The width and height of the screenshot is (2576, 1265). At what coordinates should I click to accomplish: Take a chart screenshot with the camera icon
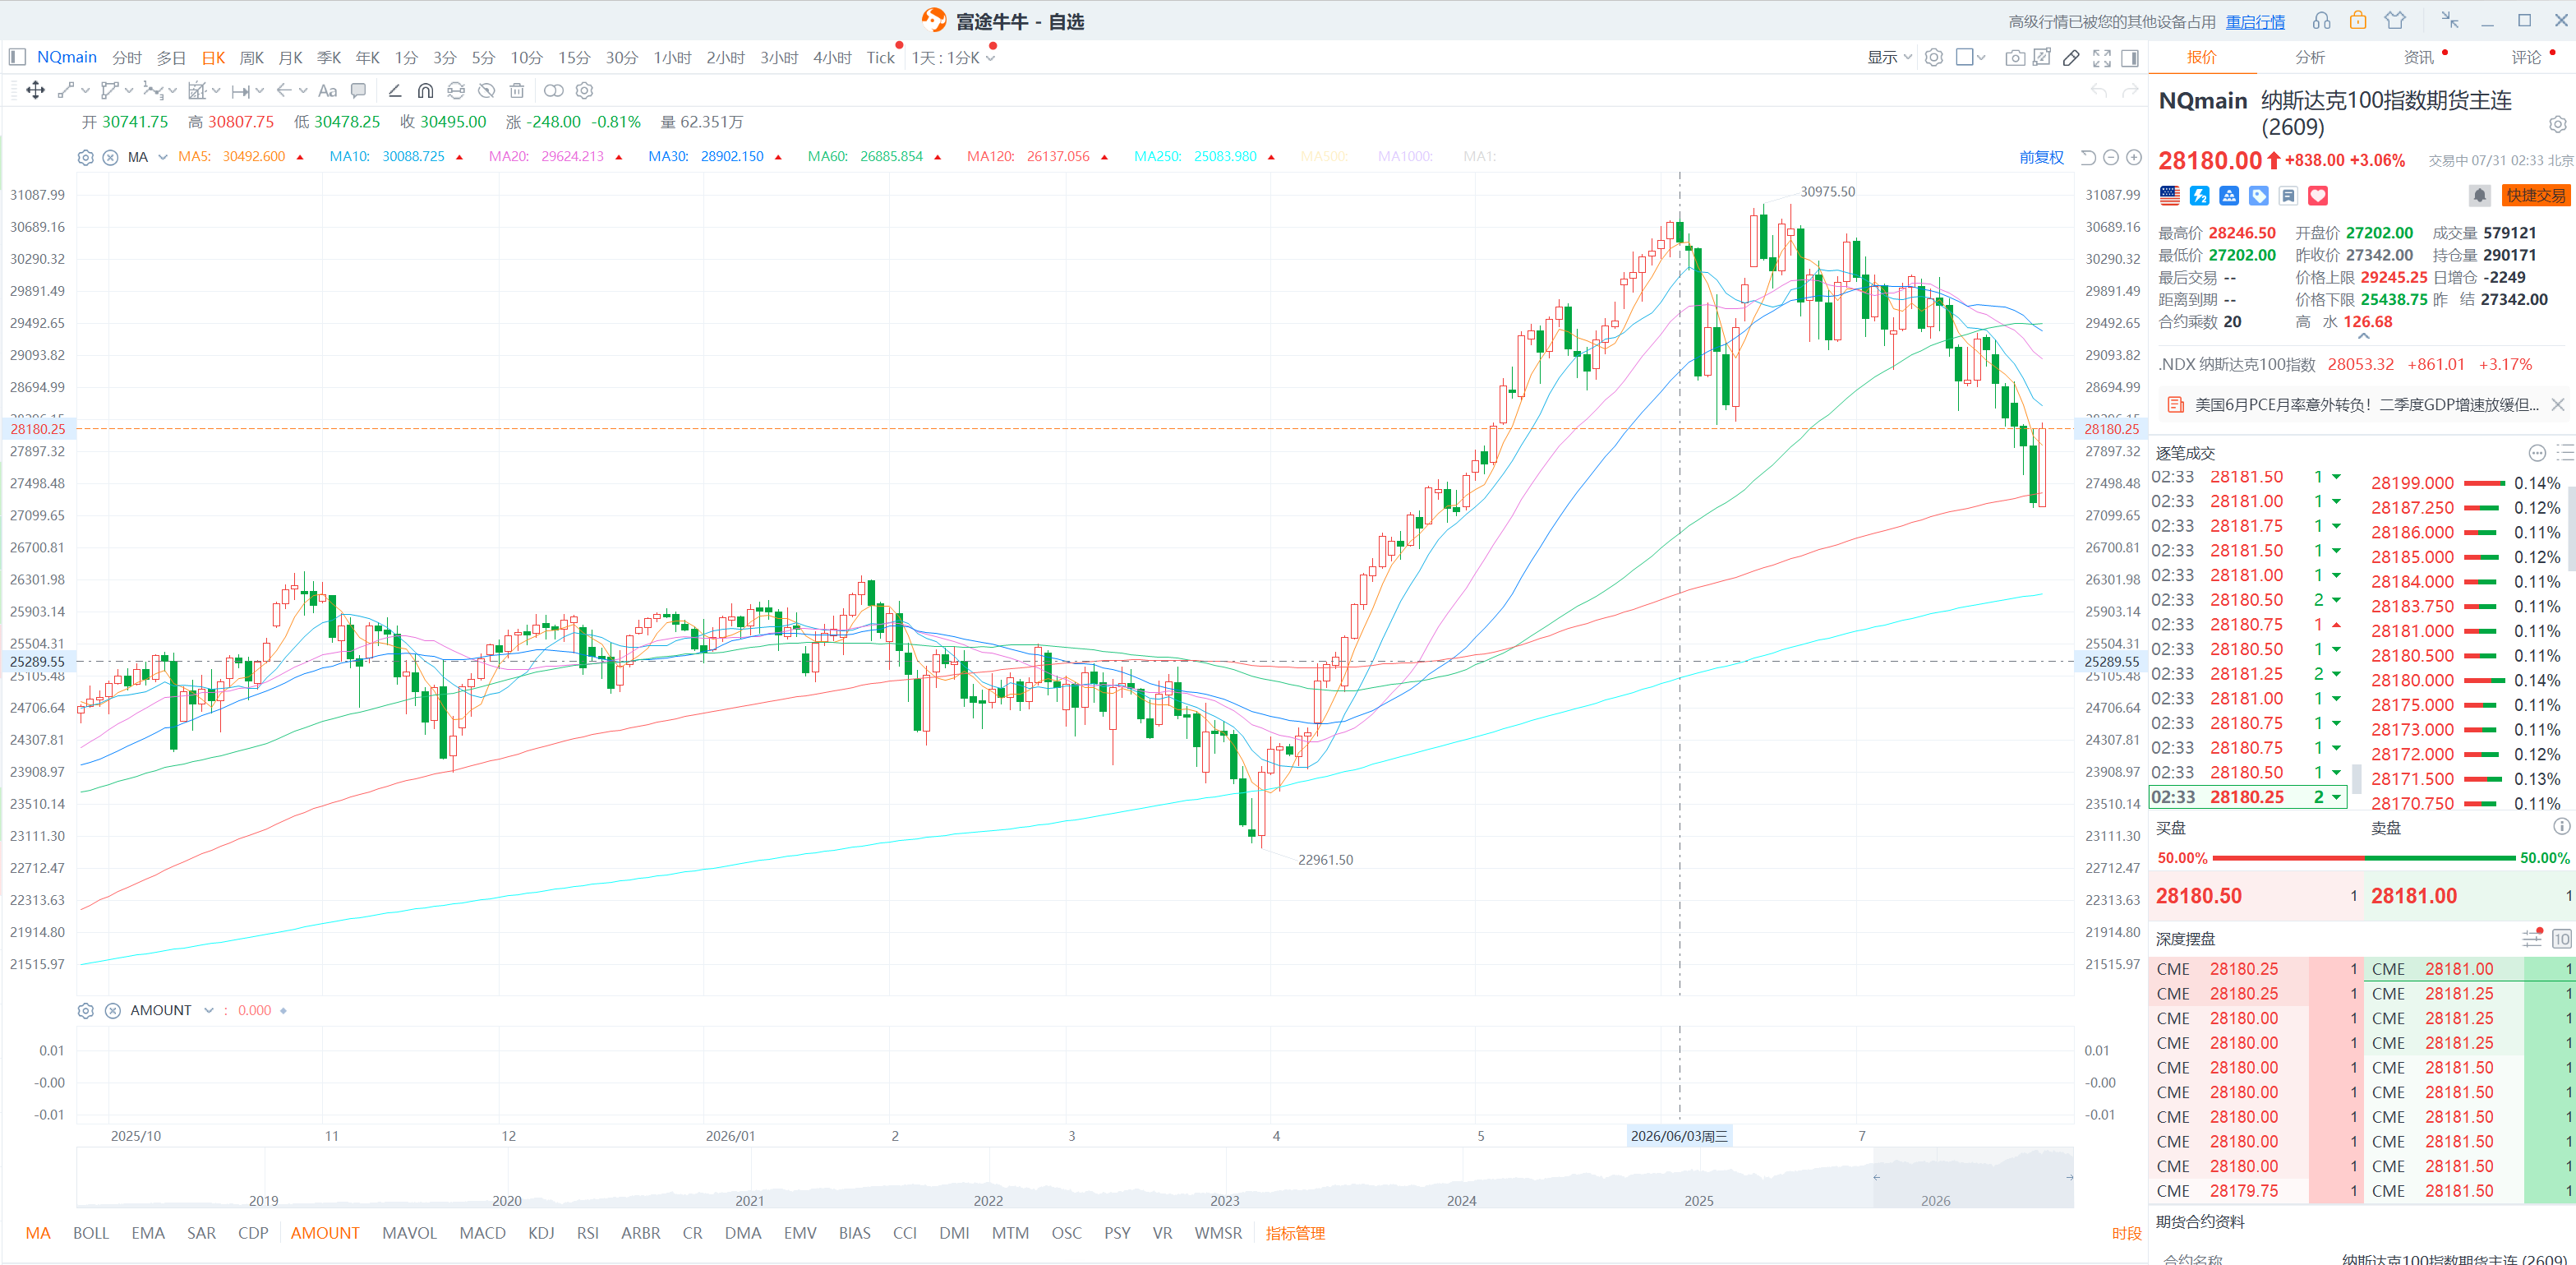point(2015,58)
